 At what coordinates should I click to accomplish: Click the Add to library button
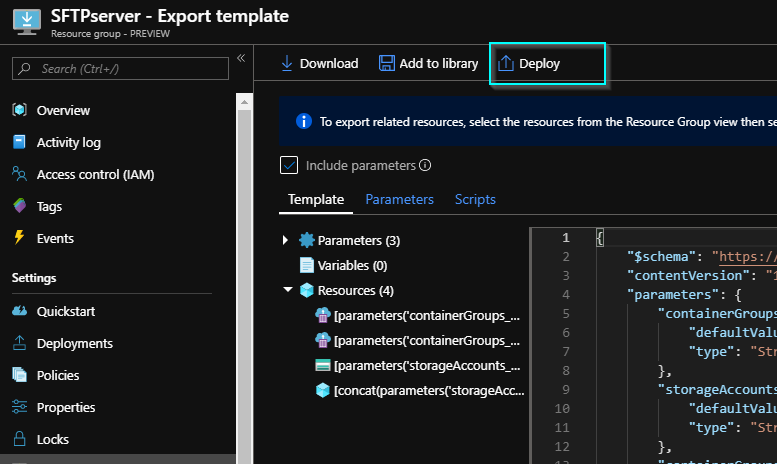pos(428,63)
